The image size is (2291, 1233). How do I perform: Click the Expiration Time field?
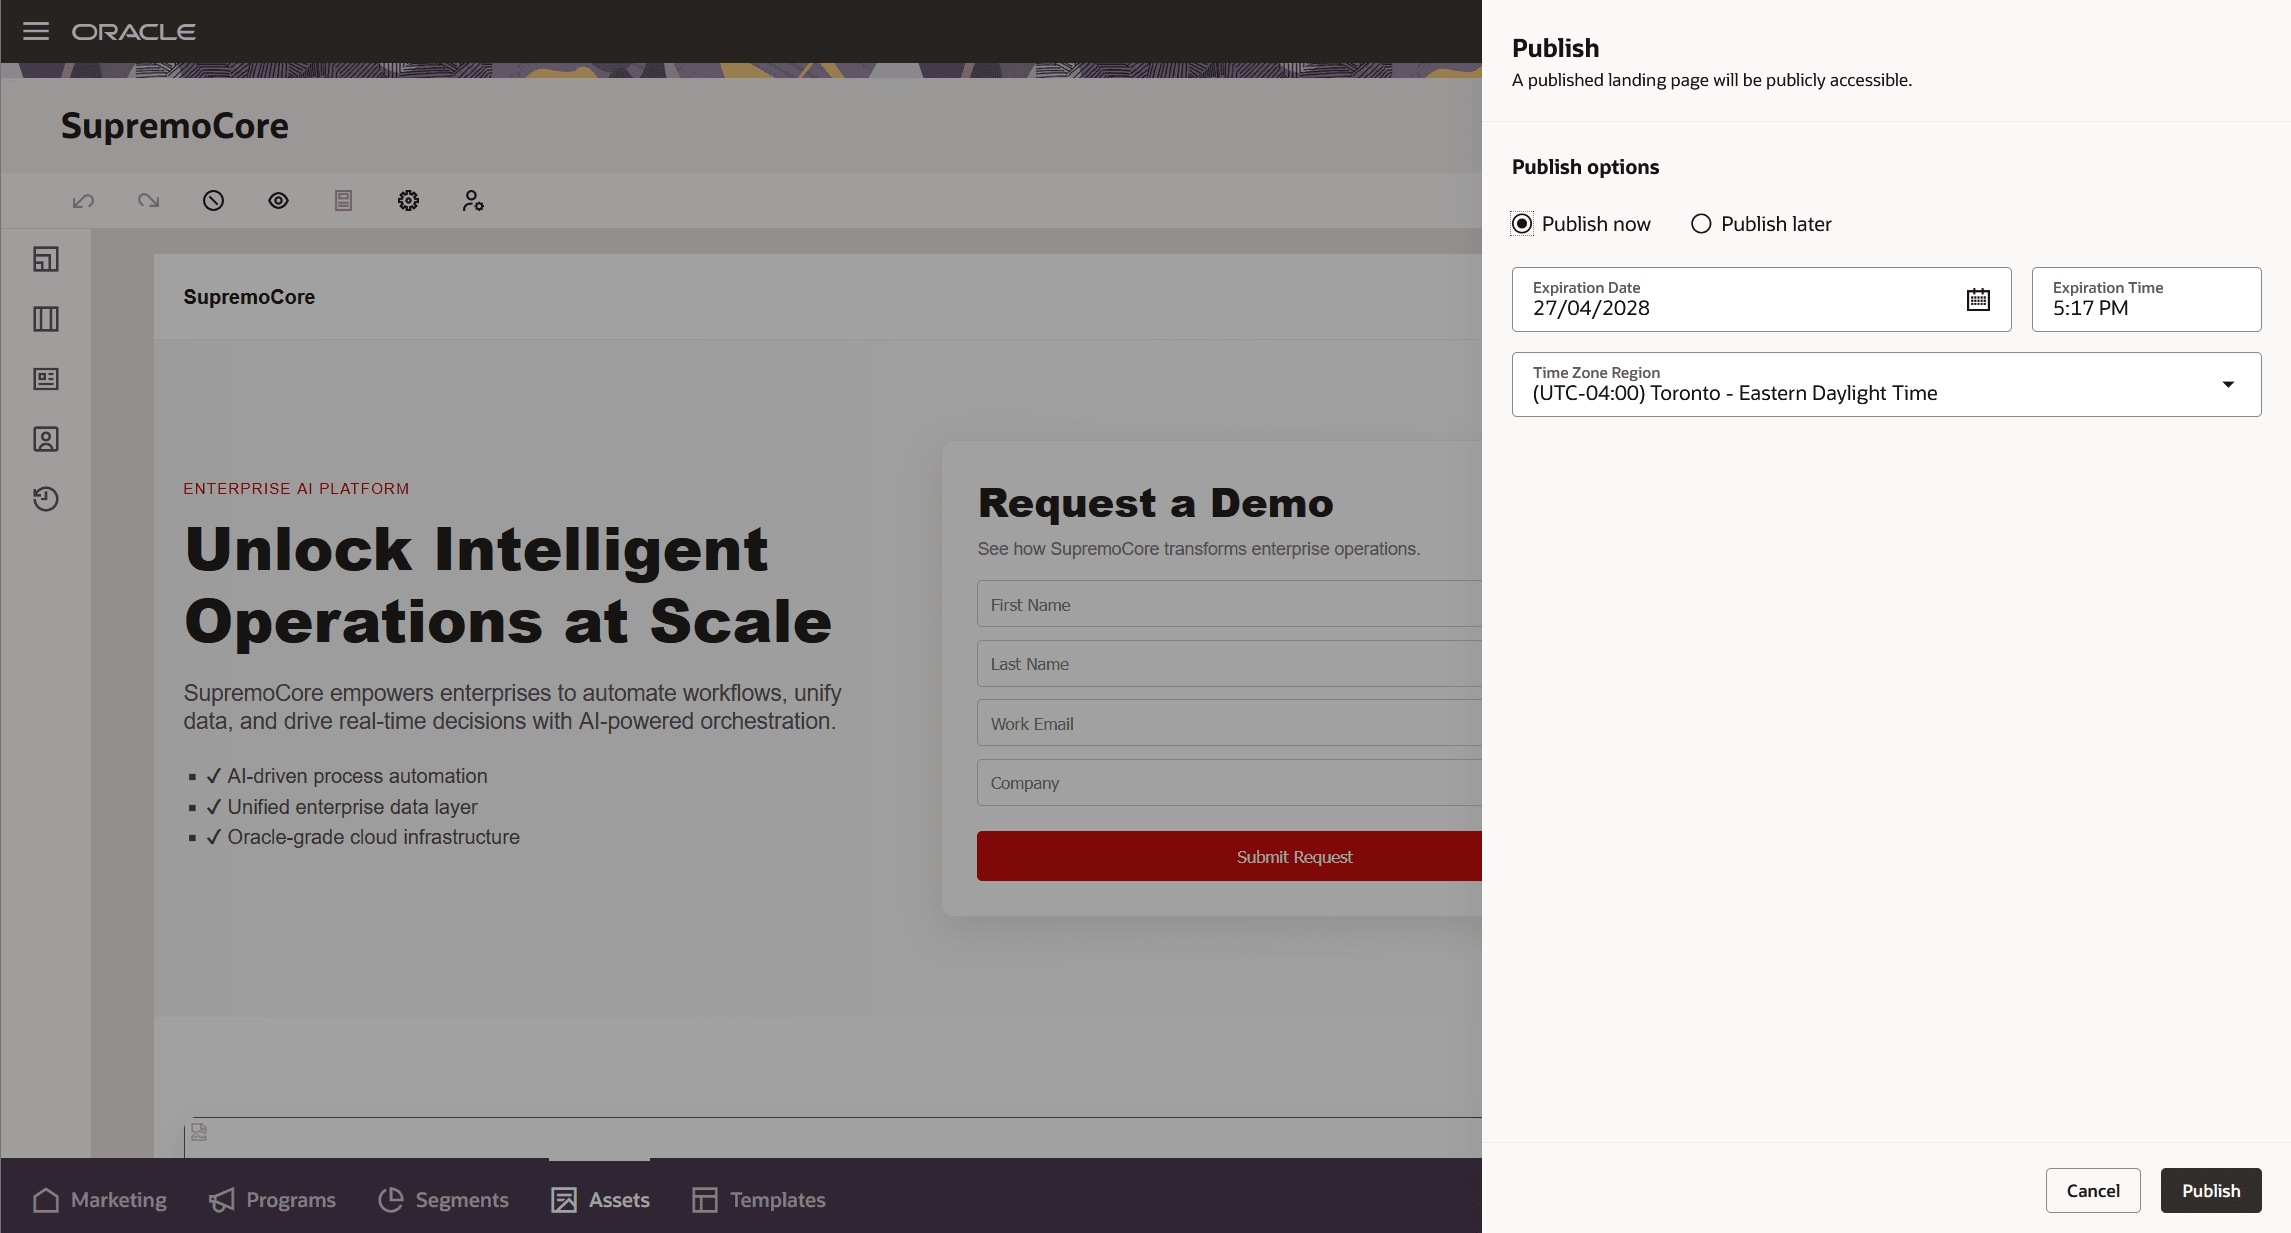tap(2146, 299)
